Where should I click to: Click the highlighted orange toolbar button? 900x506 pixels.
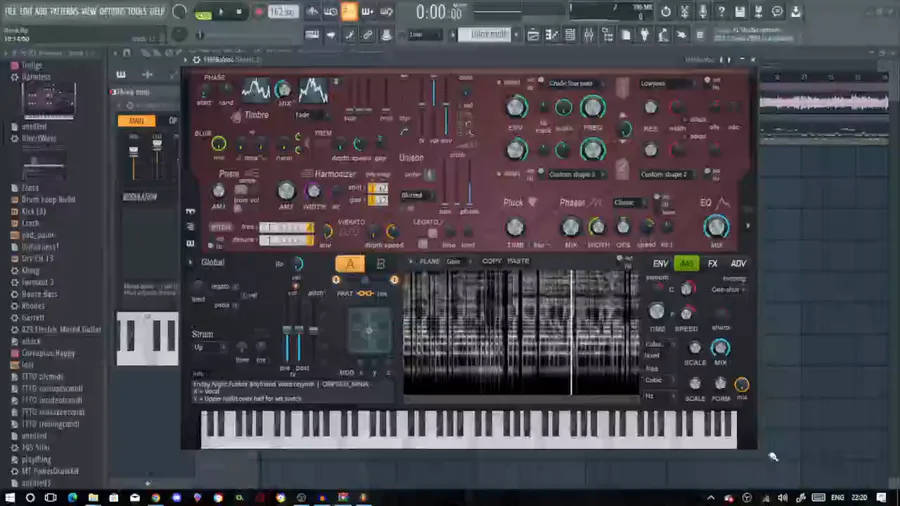[348, 11]
